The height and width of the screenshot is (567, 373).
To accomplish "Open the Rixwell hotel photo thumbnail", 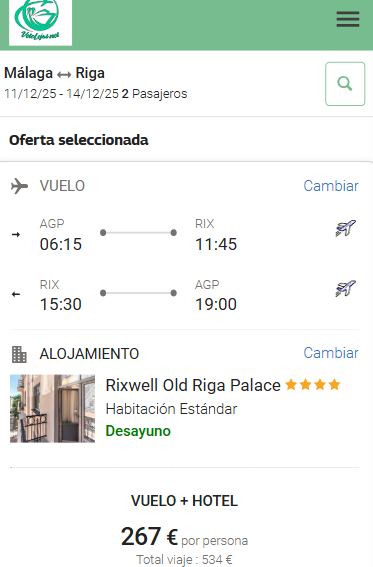I will [52, 409].
